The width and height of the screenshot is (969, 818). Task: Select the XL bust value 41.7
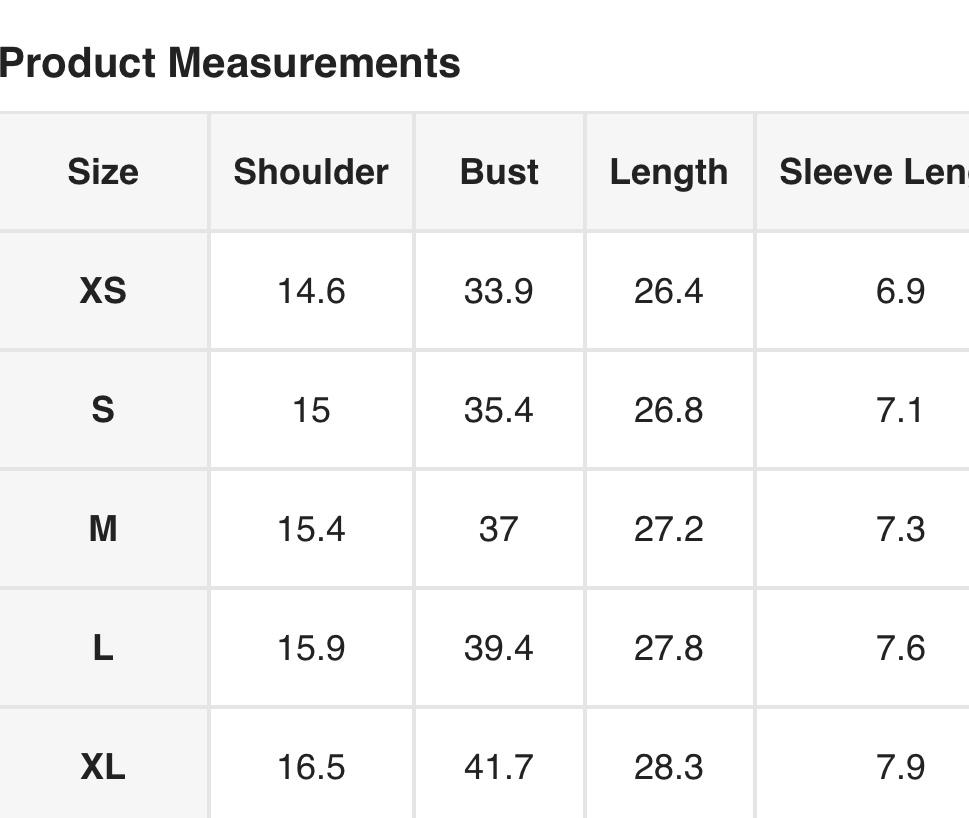click(x=499, y=767)
